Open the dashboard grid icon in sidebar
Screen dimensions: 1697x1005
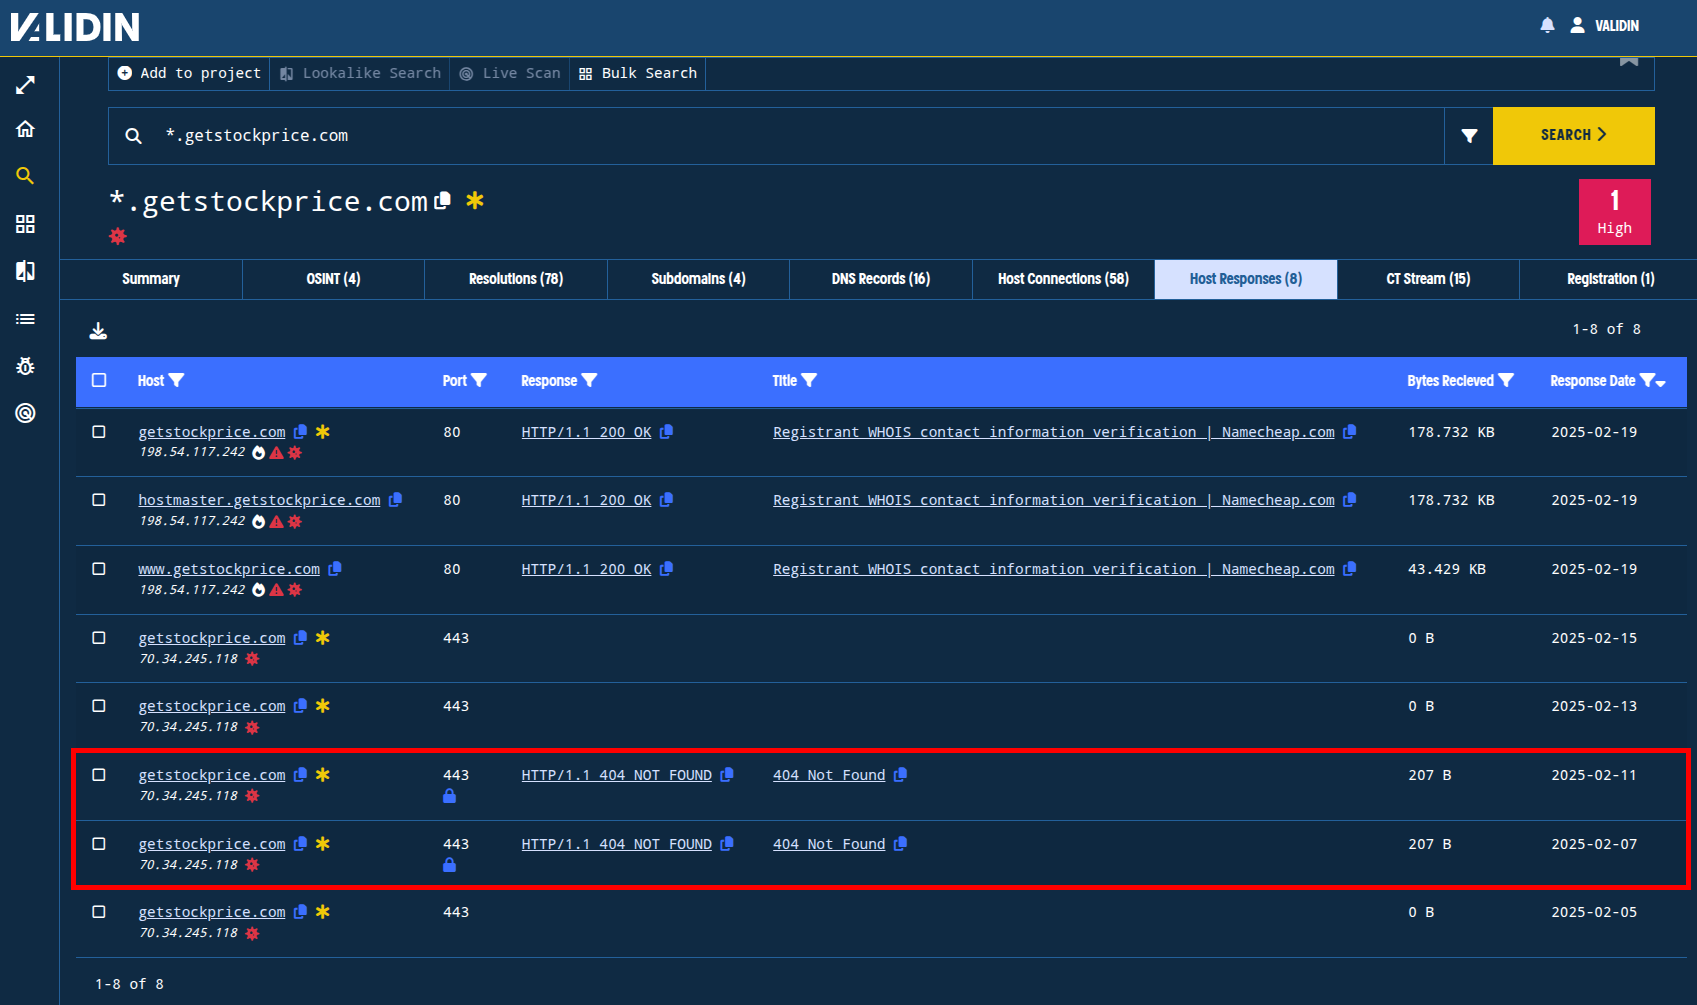click(25, 224)
